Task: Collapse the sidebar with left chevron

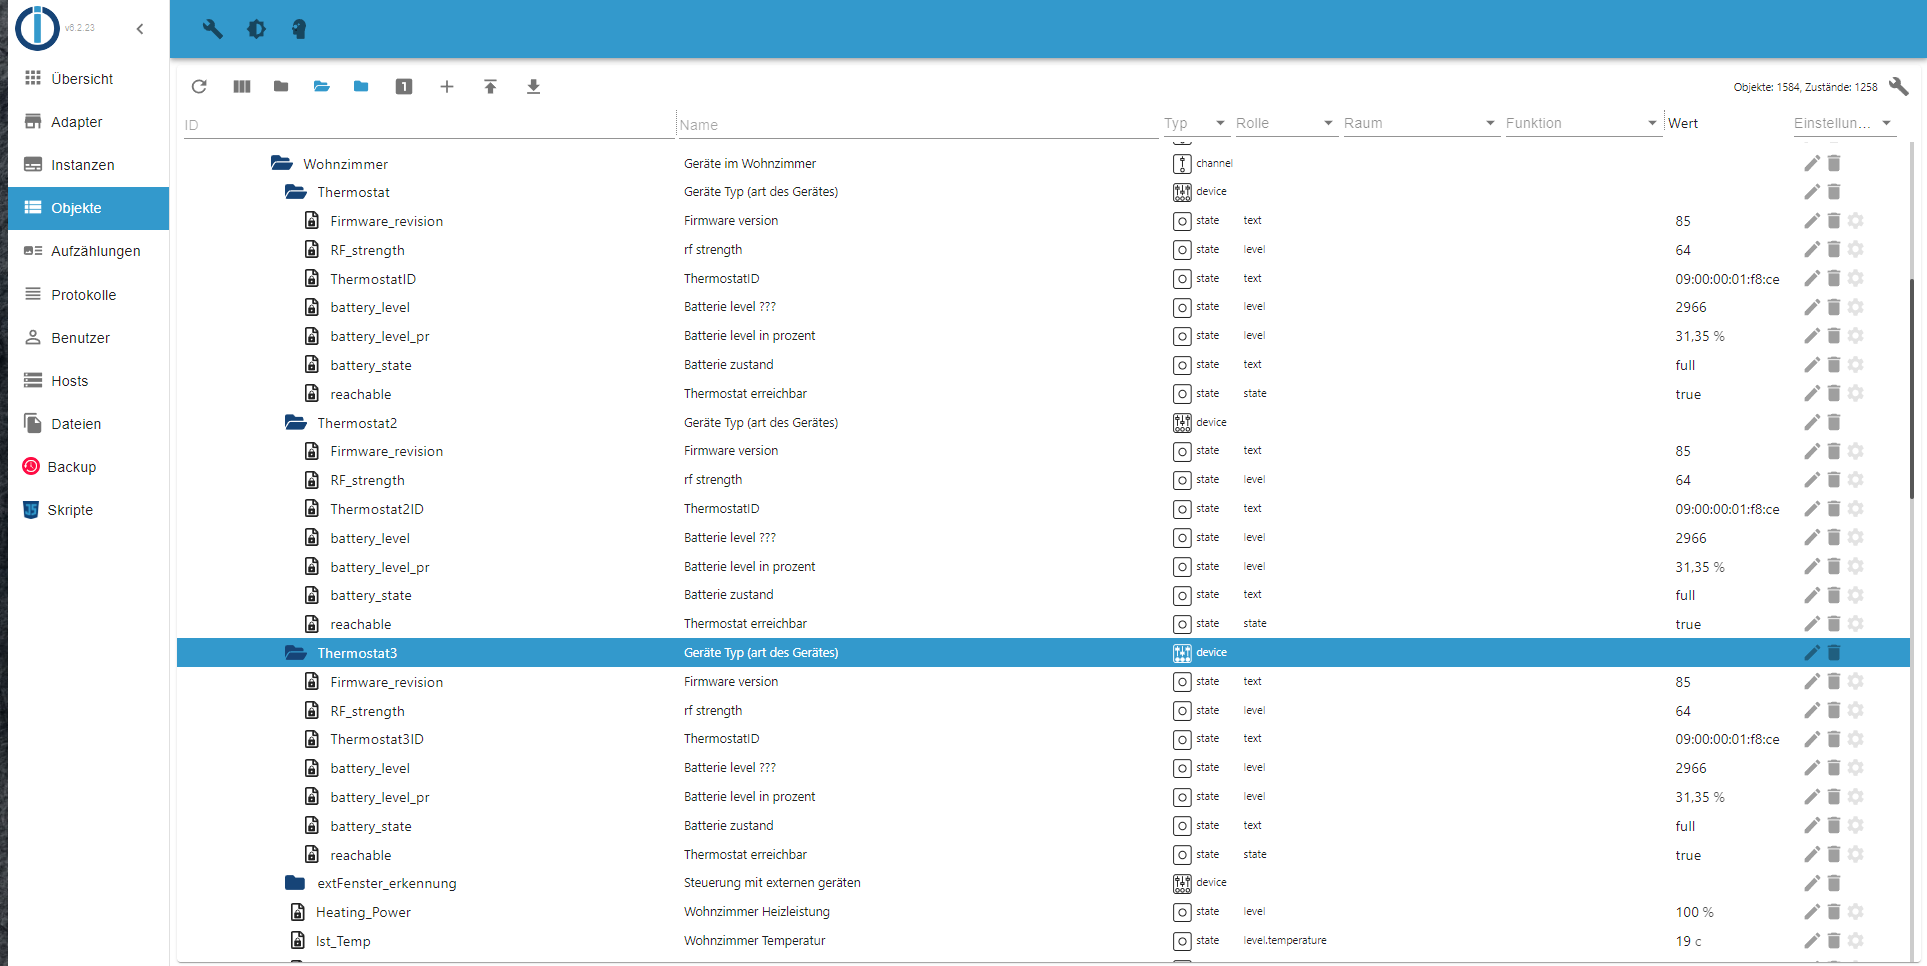Action: point(140,29)
